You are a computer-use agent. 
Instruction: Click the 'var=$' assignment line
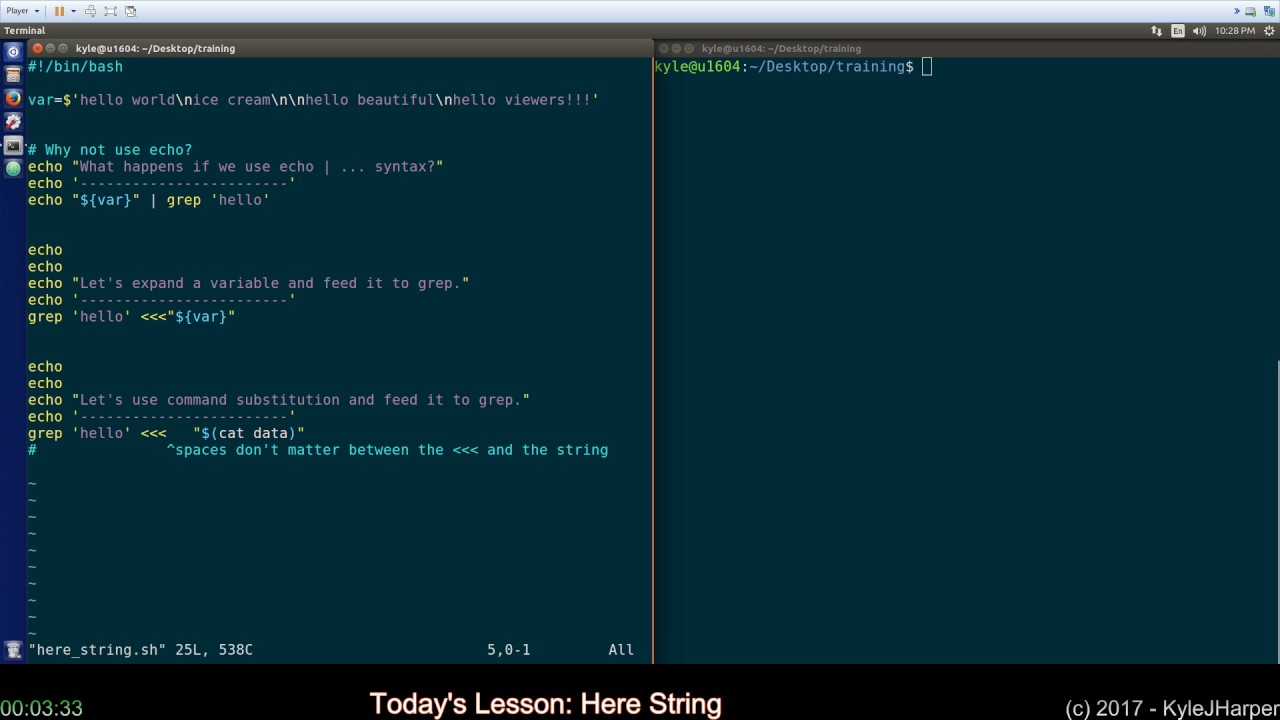click(313, 100)
